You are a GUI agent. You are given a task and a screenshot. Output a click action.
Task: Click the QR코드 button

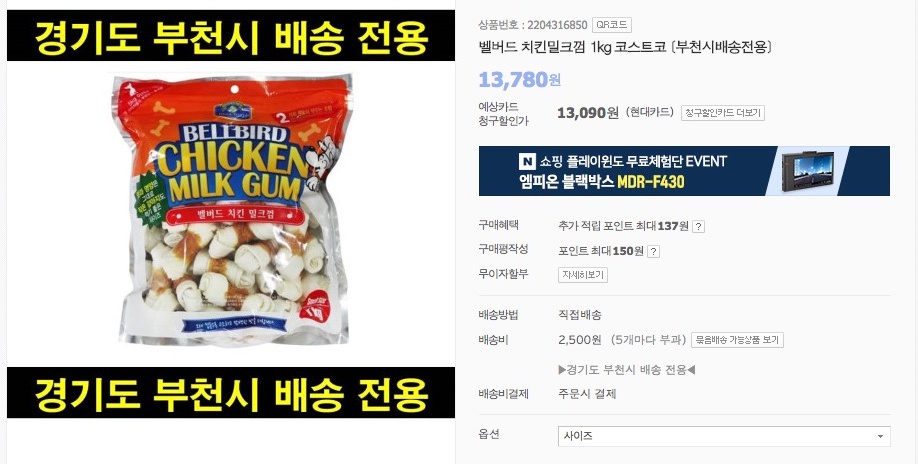[611, 25]
